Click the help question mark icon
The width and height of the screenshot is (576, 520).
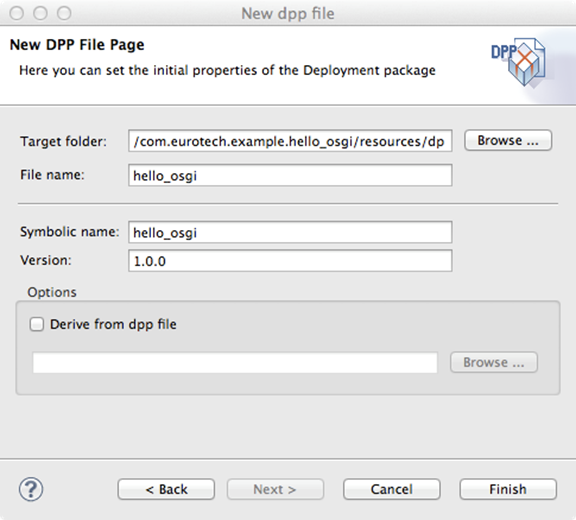[x=31, y=490]
